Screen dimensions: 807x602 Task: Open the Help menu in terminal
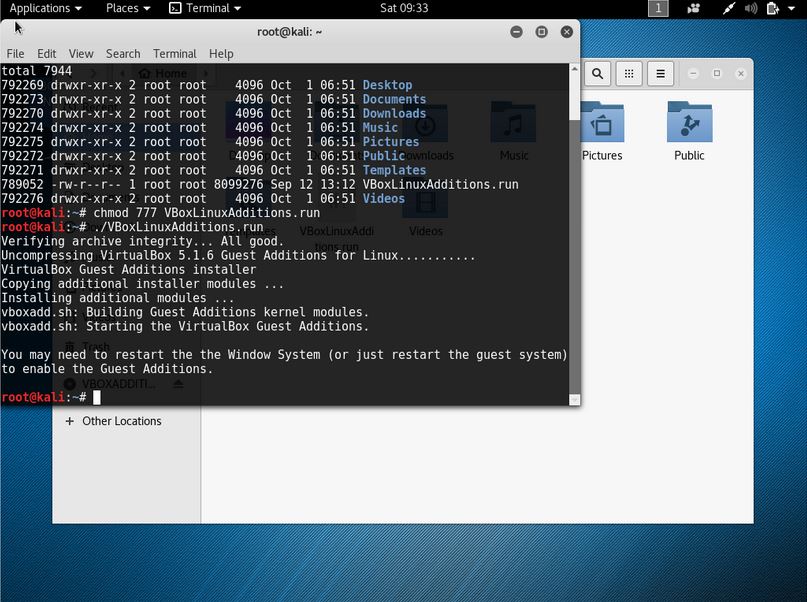(x=221, y=54)
